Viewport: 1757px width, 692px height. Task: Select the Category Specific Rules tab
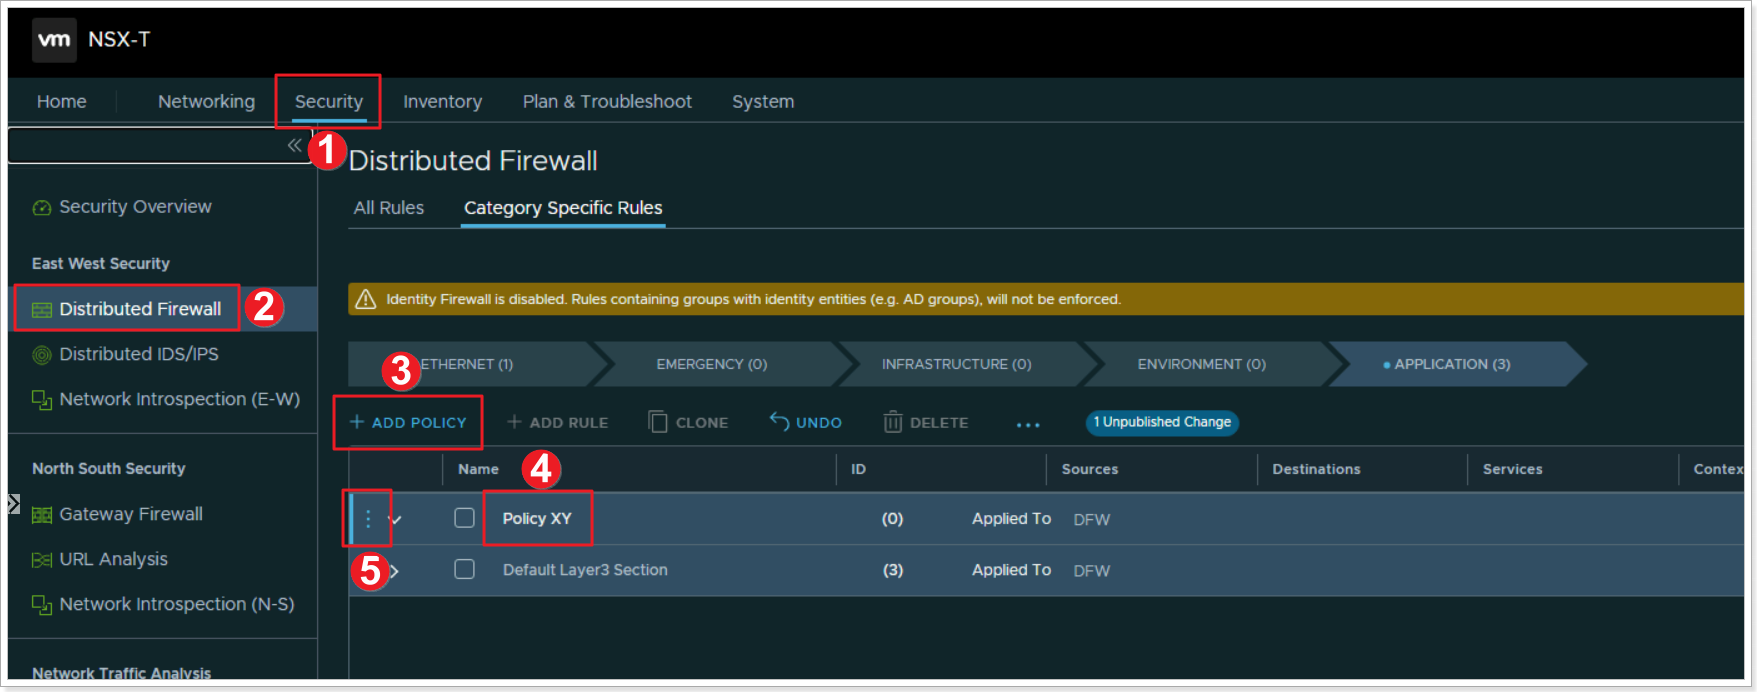tap(563, 208)
